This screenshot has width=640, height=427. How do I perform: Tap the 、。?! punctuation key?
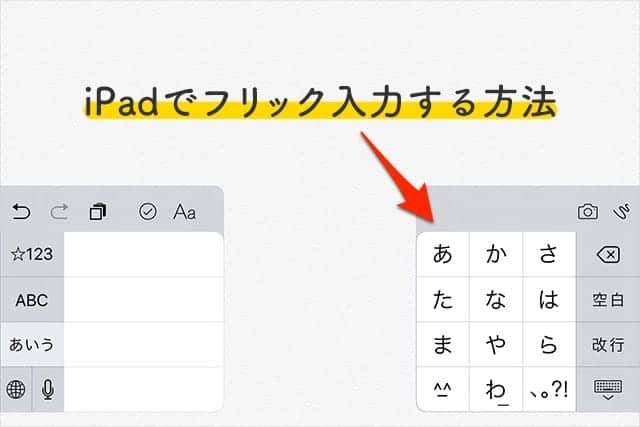click(549, 389)
